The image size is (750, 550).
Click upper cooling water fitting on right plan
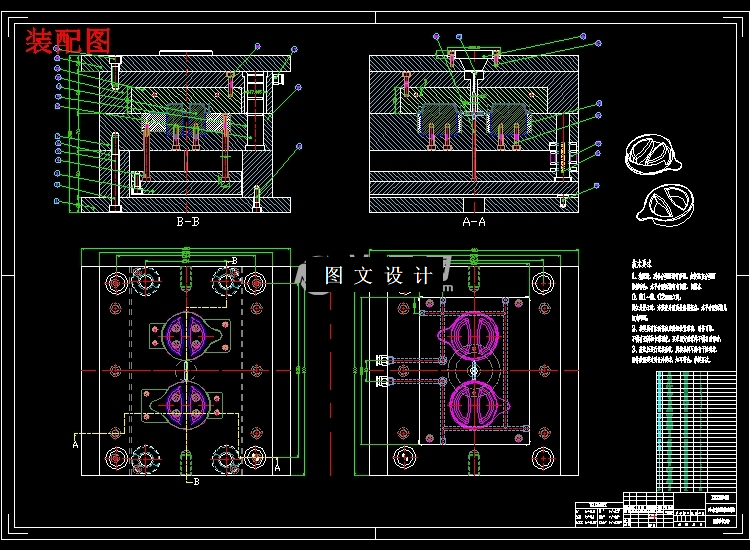[x=384, y=360]
